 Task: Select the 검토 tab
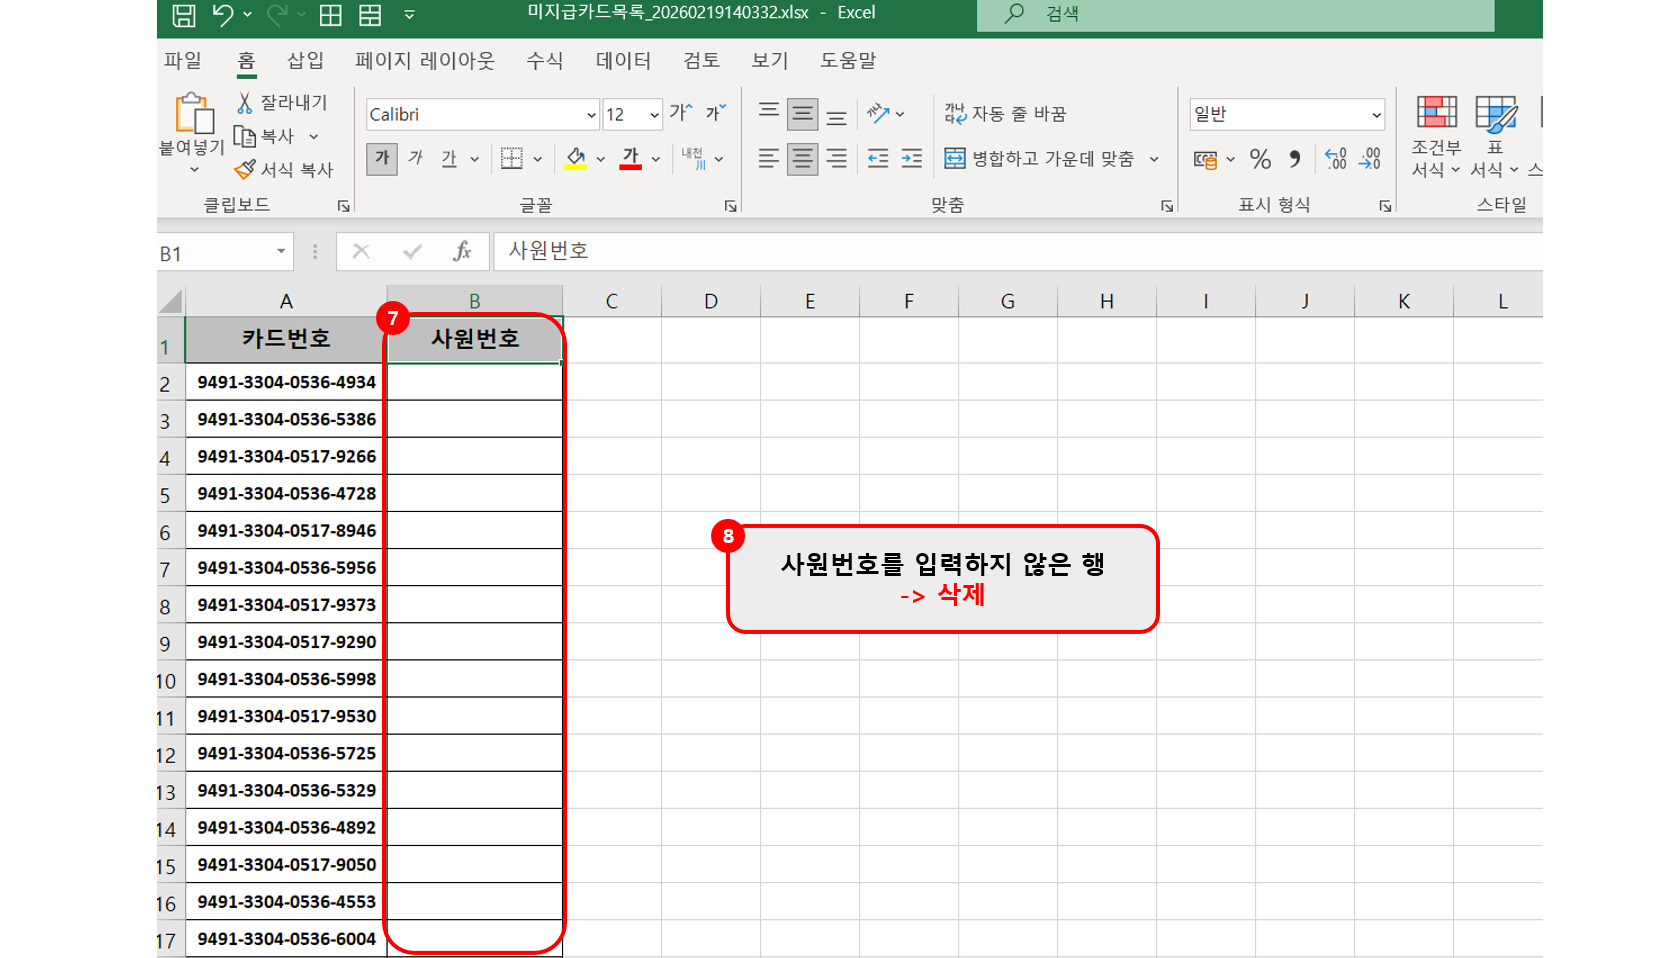(701, 60)
